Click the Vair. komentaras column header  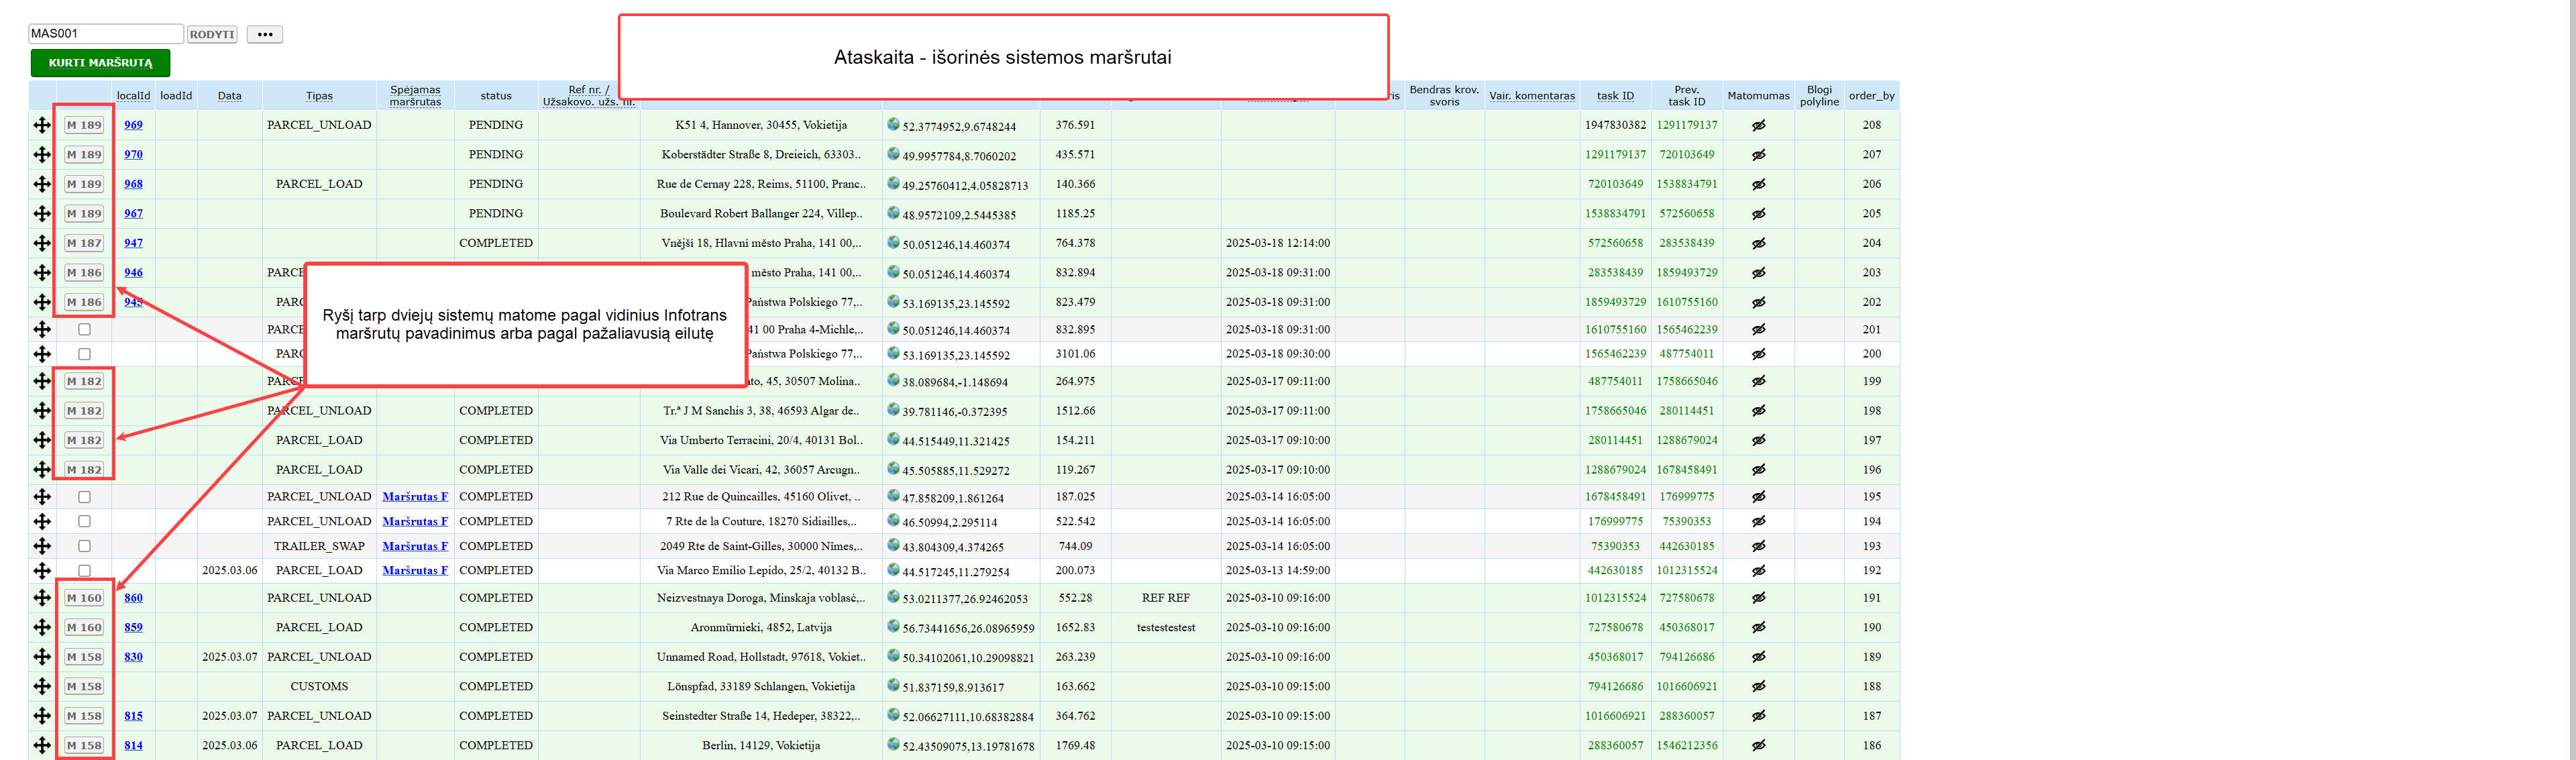(x=1531, y=96)
